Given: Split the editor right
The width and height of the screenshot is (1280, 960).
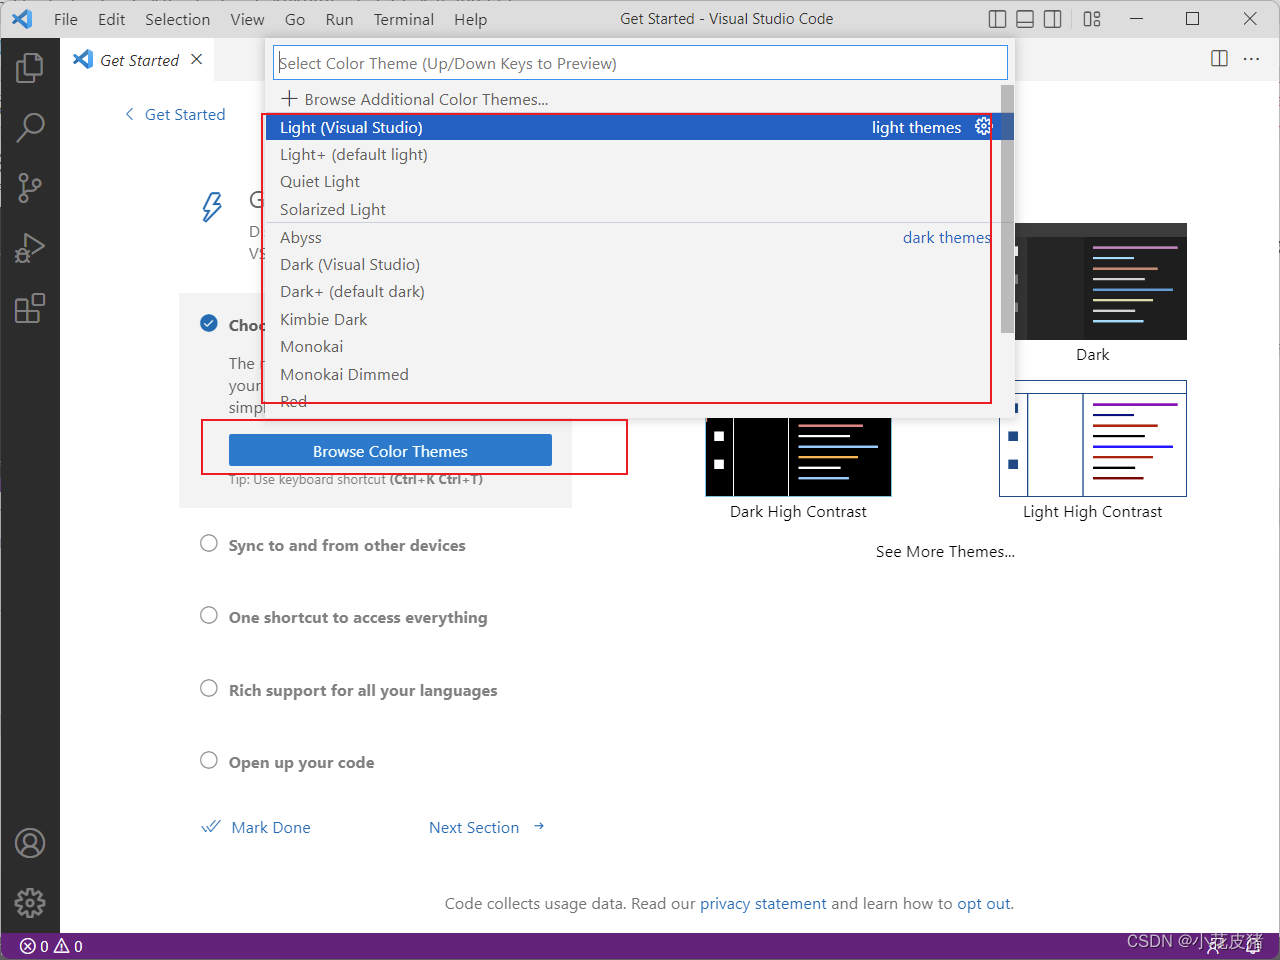Looking at the screenshot, I should pos(1219,59).
